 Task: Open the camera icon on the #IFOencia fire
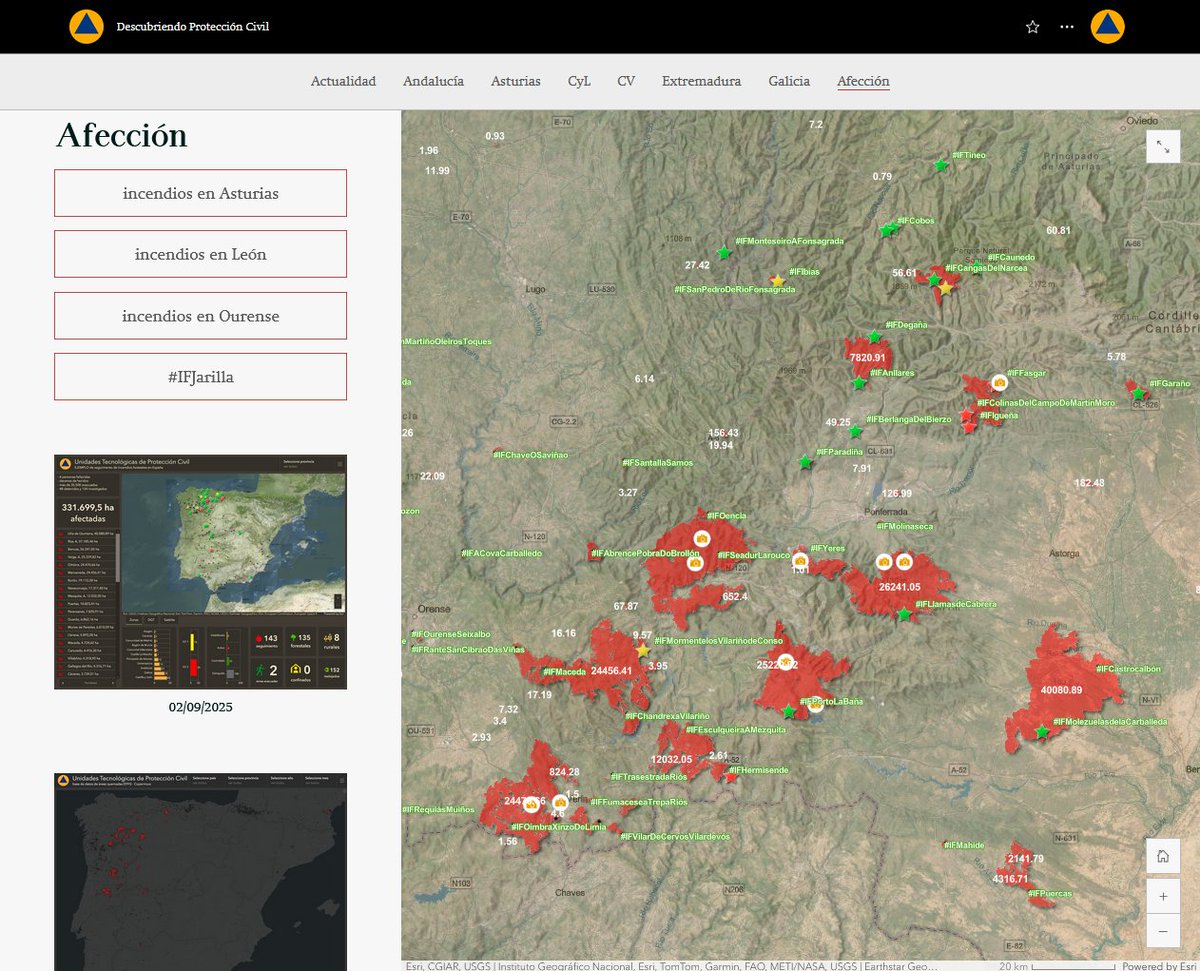pos(702,538)
